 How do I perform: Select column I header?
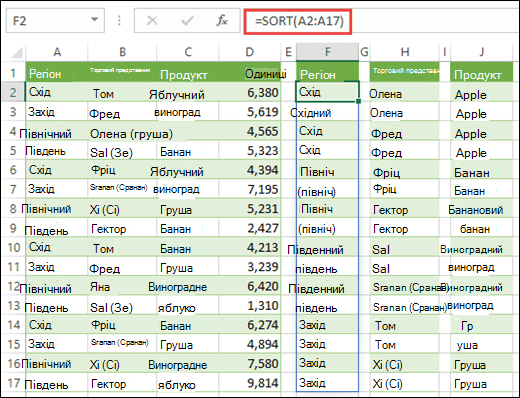(445, 52)
